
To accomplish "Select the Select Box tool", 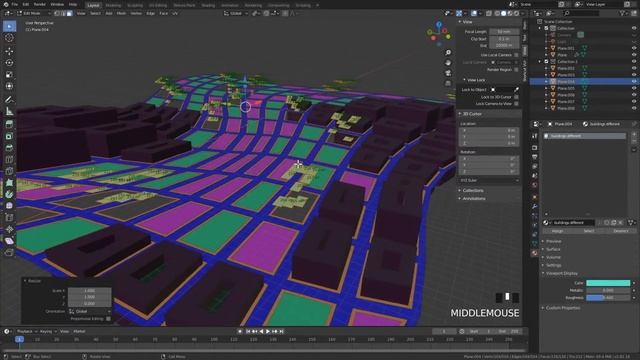I will (9, 27).
